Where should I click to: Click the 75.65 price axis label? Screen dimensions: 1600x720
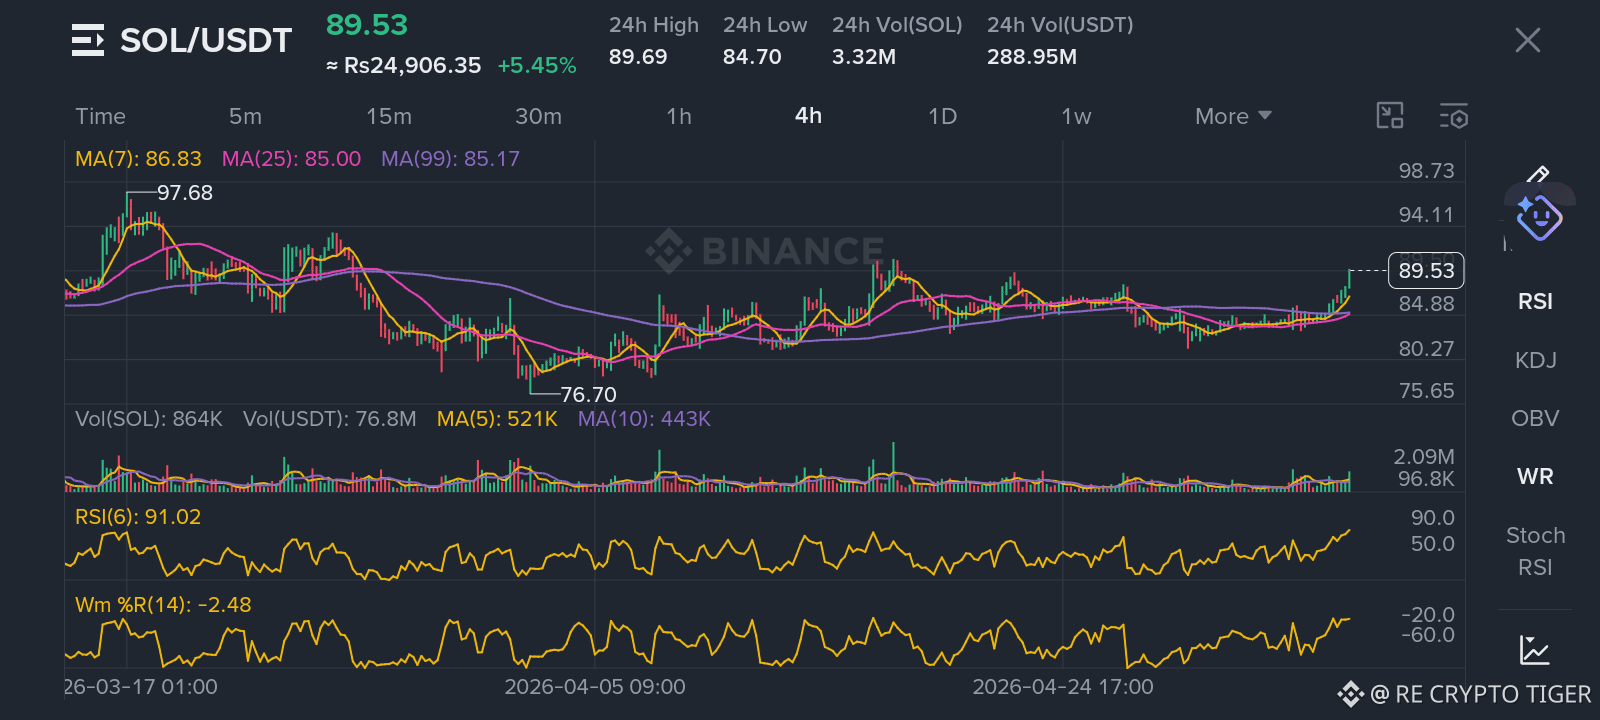[x=1426, y=391]
